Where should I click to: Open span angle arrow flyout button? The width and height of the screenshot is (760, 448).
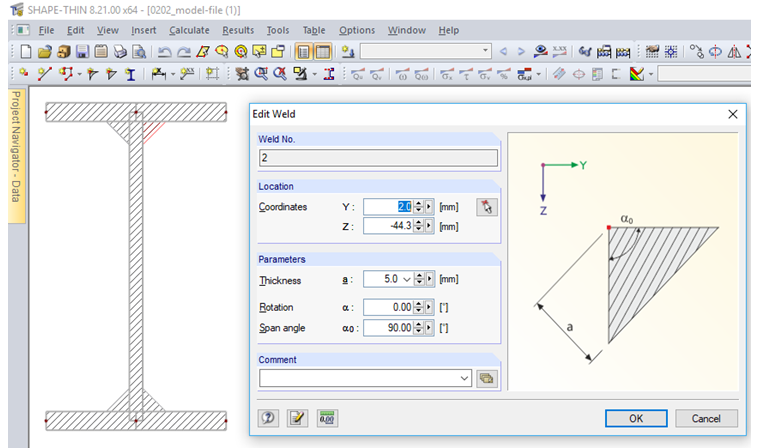click(x=429, y=328)
